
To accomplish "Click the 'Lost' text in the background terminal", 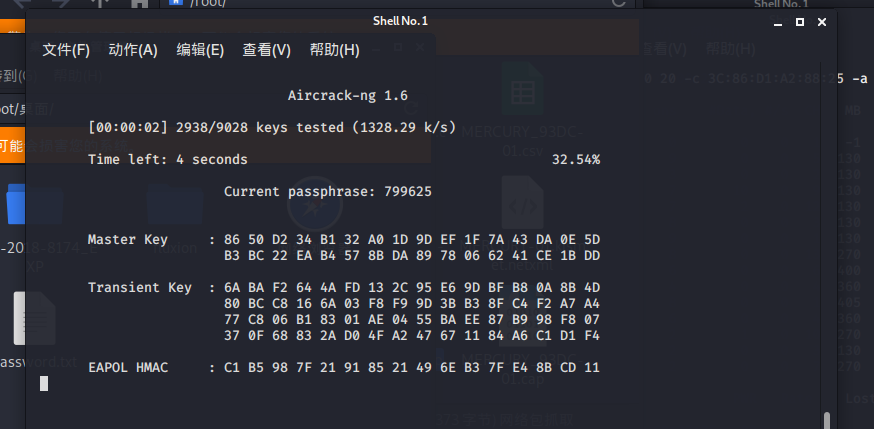I will pyautogui.click(x=859, y=398).
